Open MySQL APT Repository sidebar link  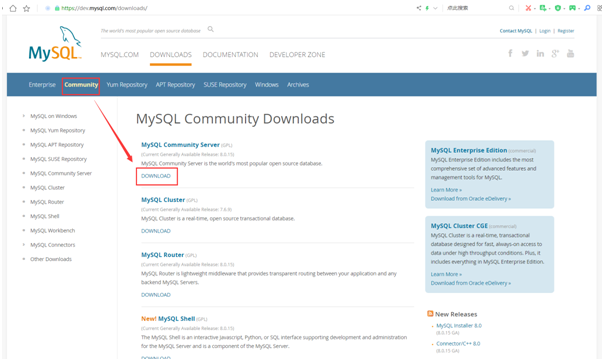click(57, 144)
